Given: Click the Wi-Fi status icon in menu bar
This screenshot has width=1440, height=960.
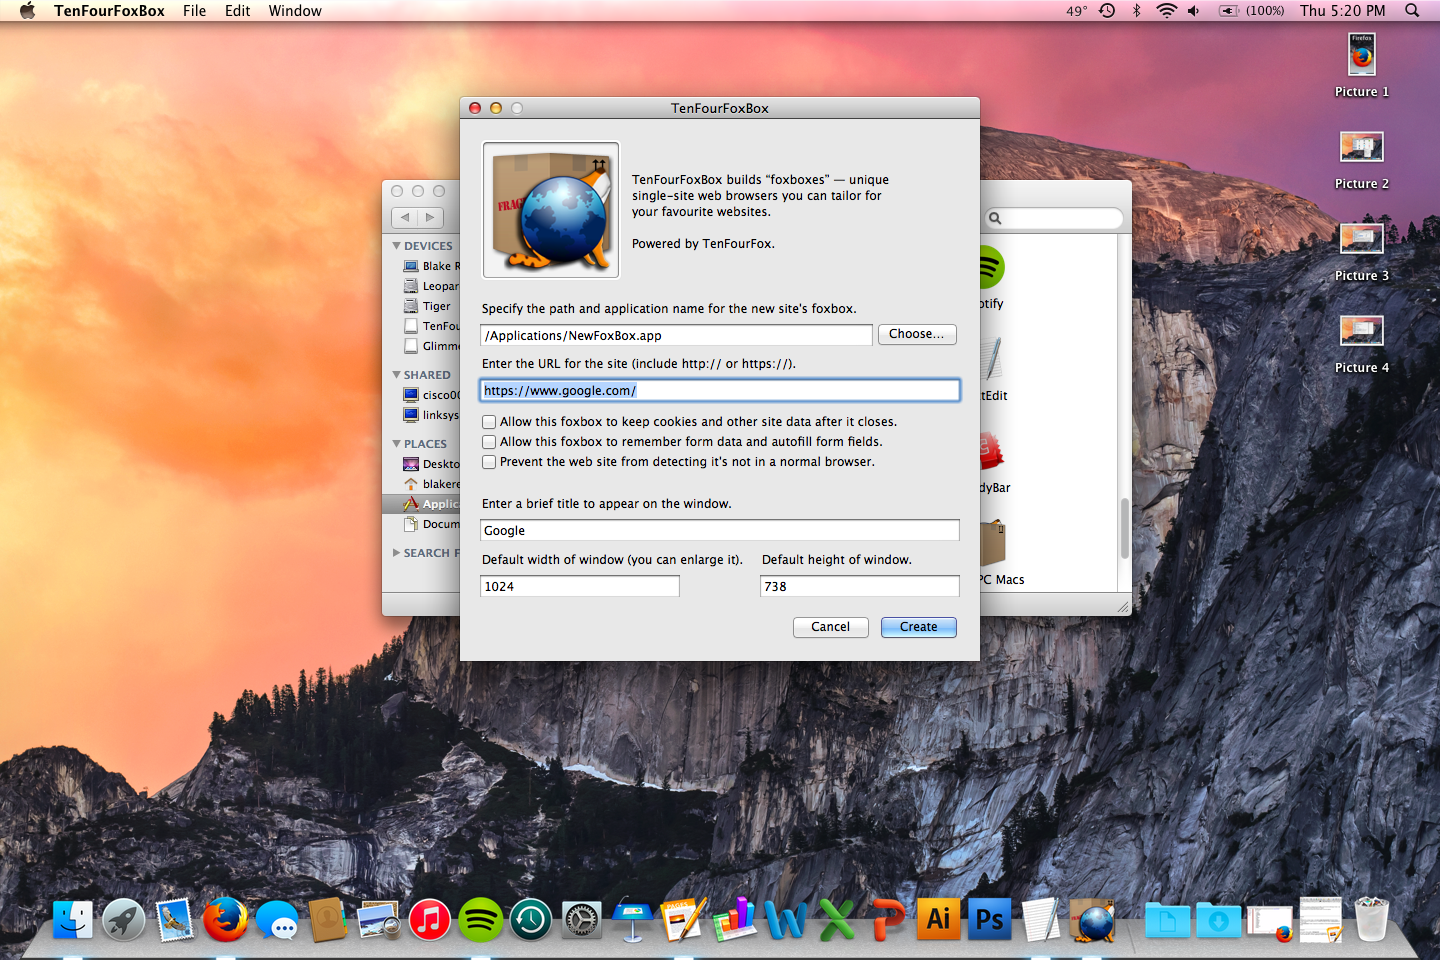Looking at the screenshot, I should [x=1166, y=10].
